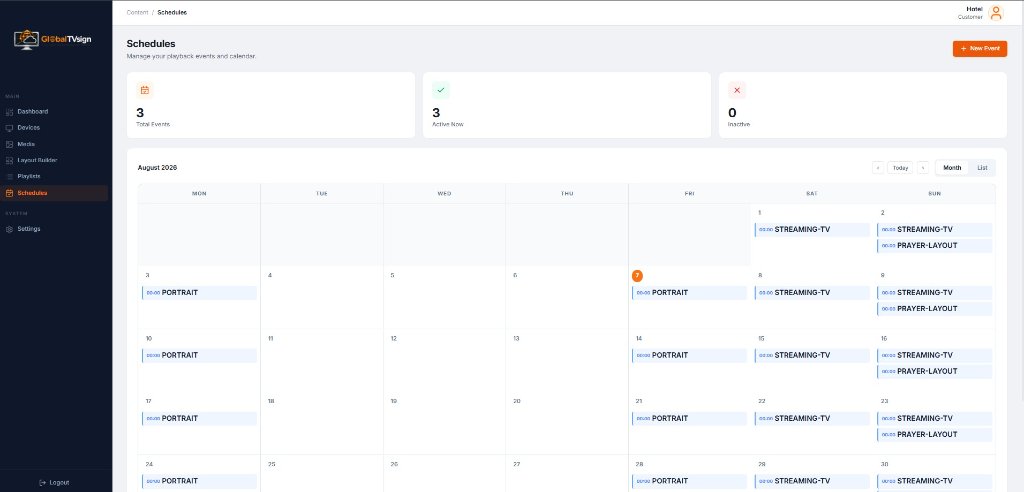The width and height of the screenshot is (1024, 492).
Task: Click the Dashboard sidebar icon
Action: (9, 112)
